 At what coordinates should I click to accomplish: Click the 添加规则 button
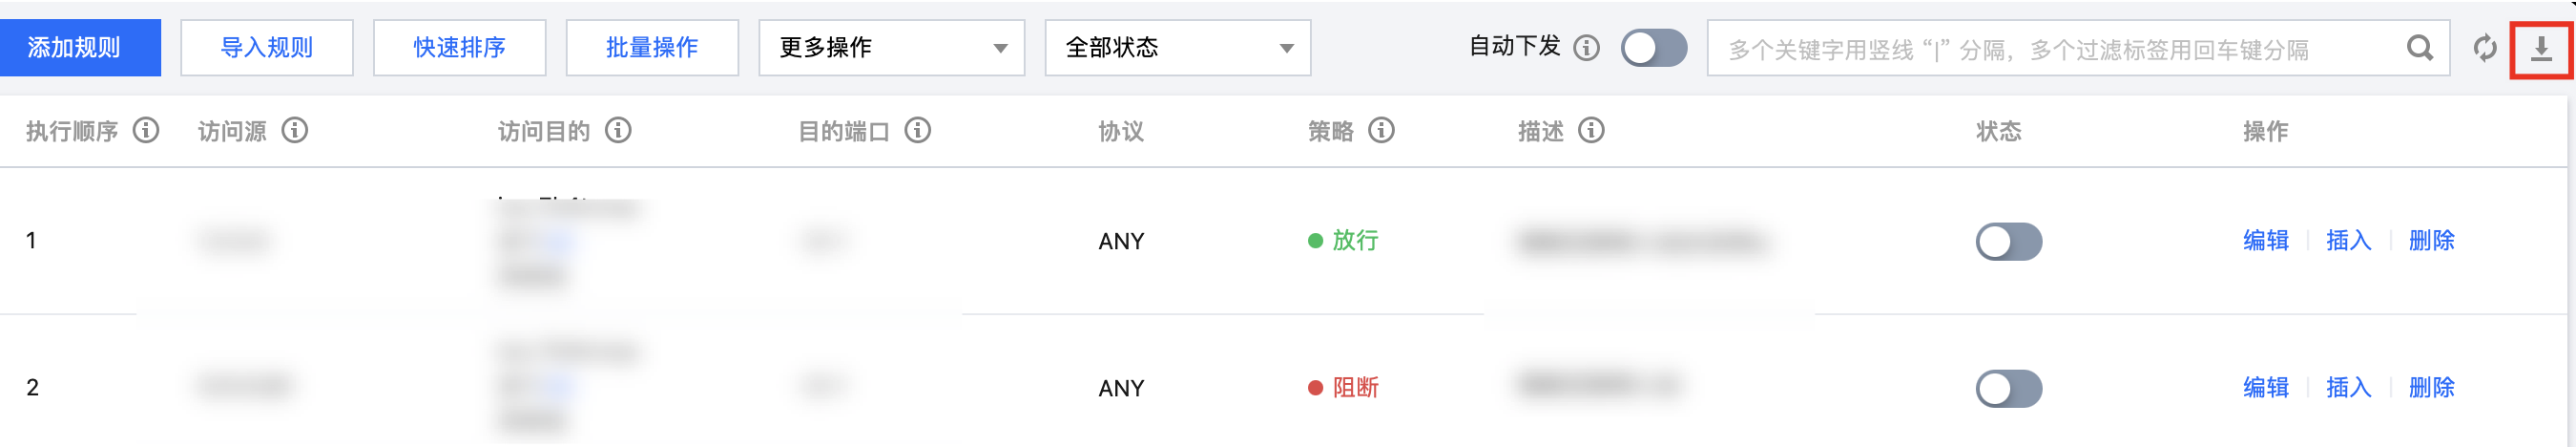[x=80, y=48]
